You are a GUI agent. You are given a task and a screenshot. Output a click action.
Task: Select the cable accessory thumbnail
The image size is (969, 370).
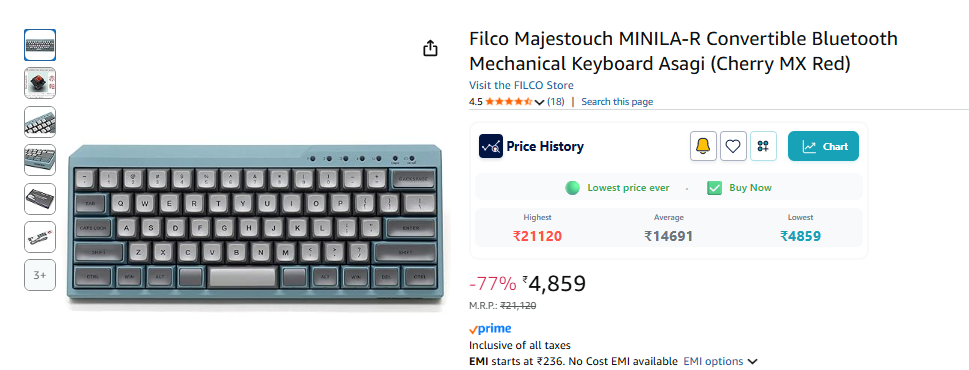click(x=40, y=237)
